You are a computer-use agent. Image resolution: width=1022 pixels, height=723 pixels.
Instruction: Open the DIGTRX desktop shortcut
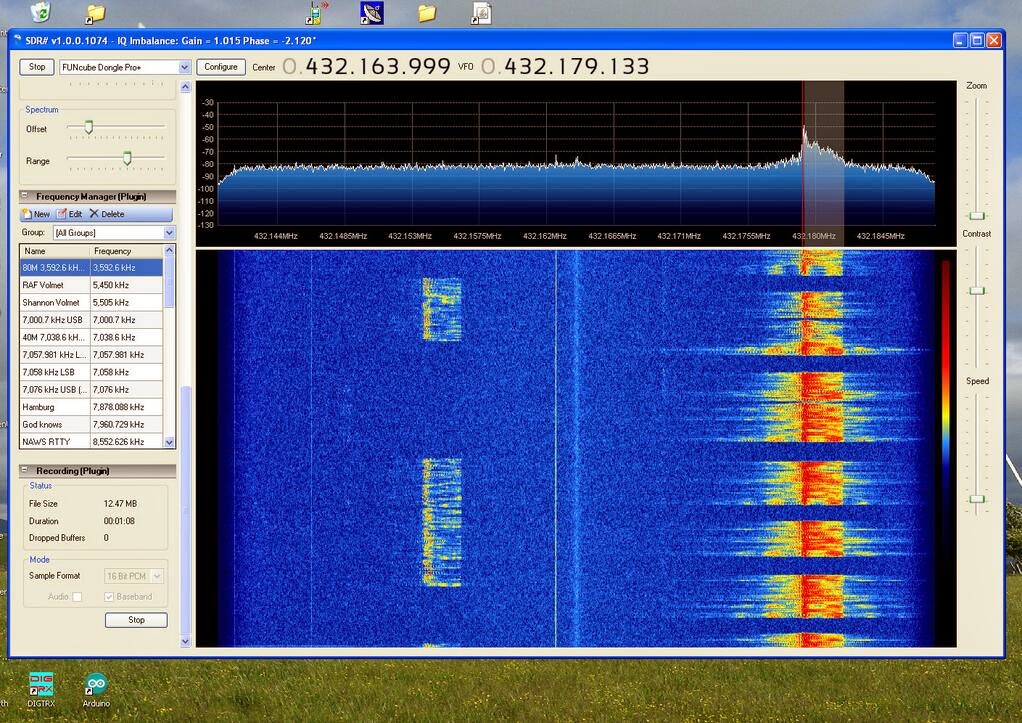41,690
